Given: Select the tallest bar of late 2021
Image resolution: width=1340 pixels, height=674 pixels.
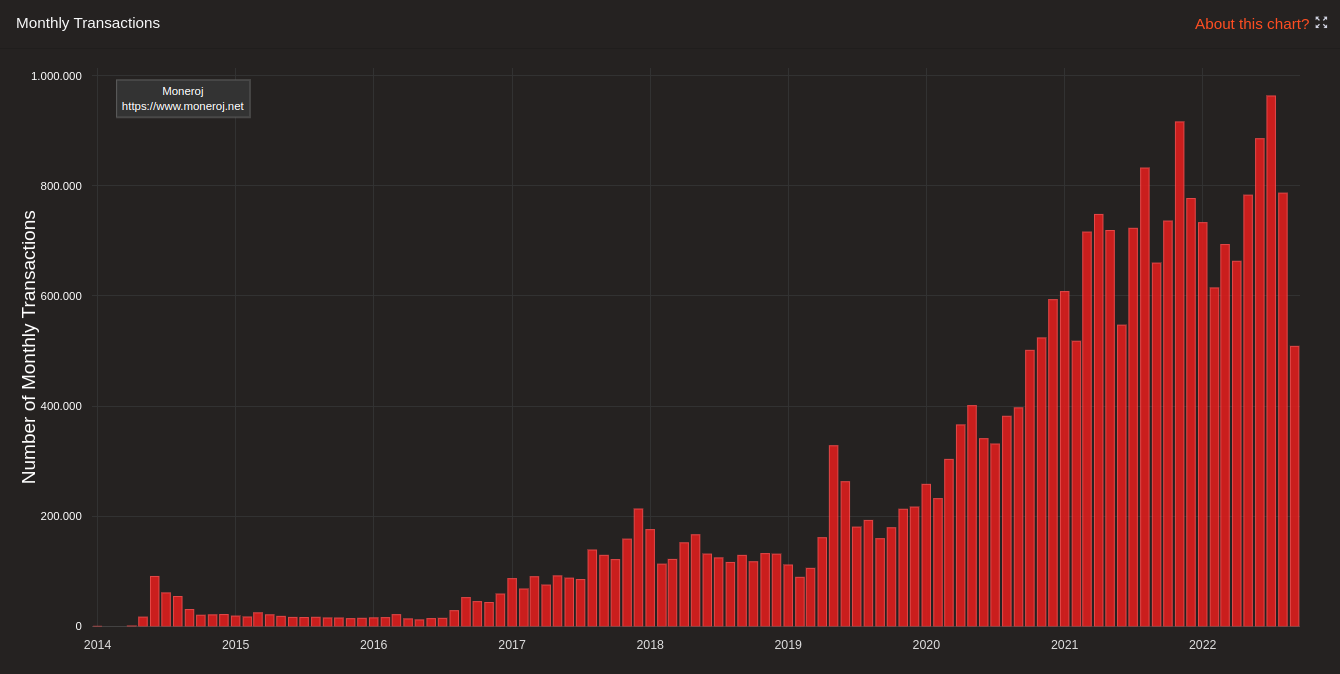Looking at the screenshot, I should point(1179,374).
